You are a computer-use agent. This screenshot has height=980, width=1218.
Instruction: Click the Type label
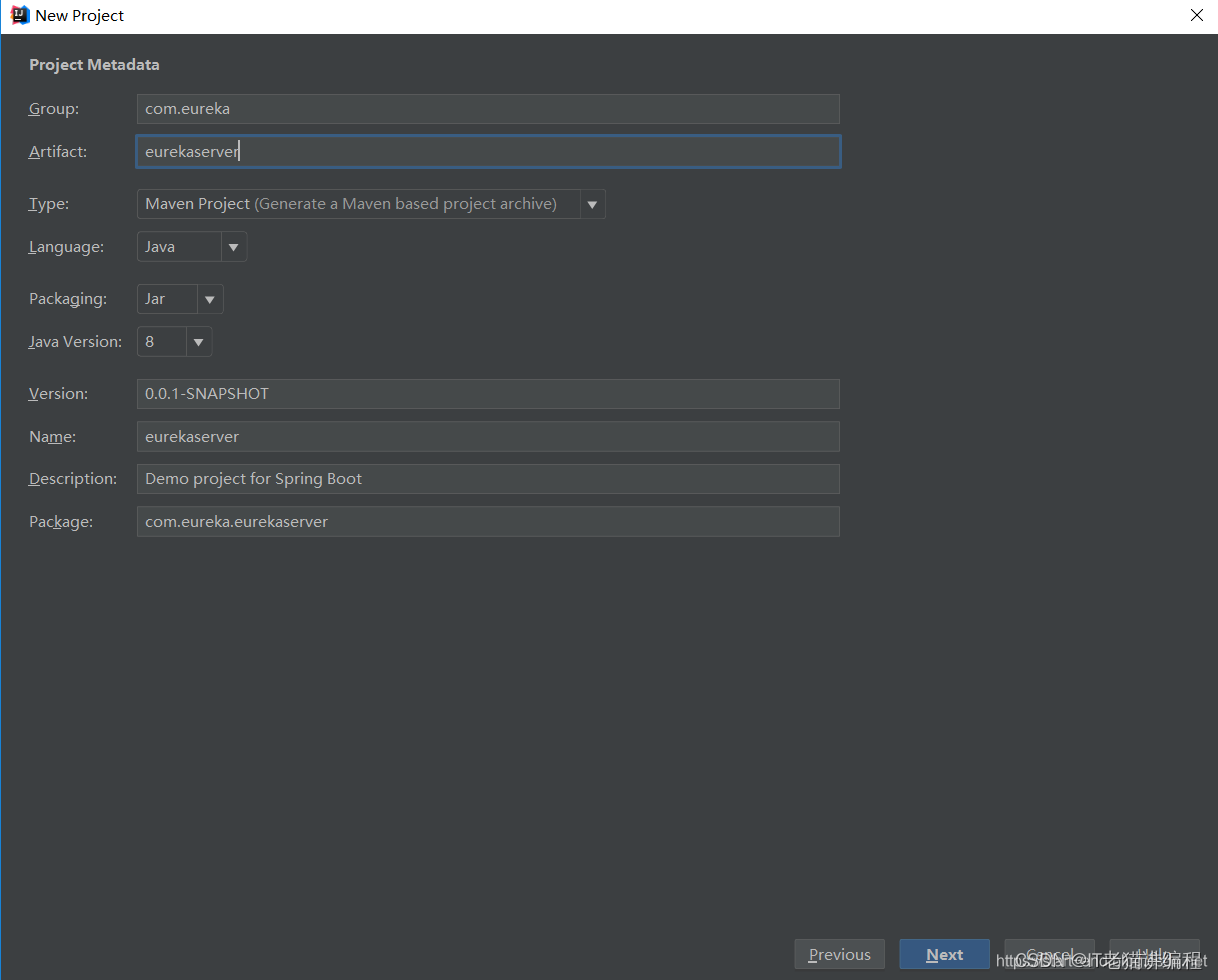coord(49,204)
